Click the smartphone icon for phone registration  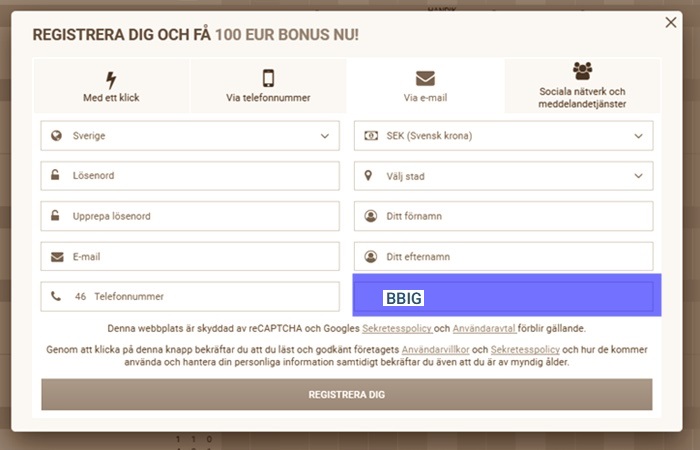pyautogui.click(x=268, y=79)
